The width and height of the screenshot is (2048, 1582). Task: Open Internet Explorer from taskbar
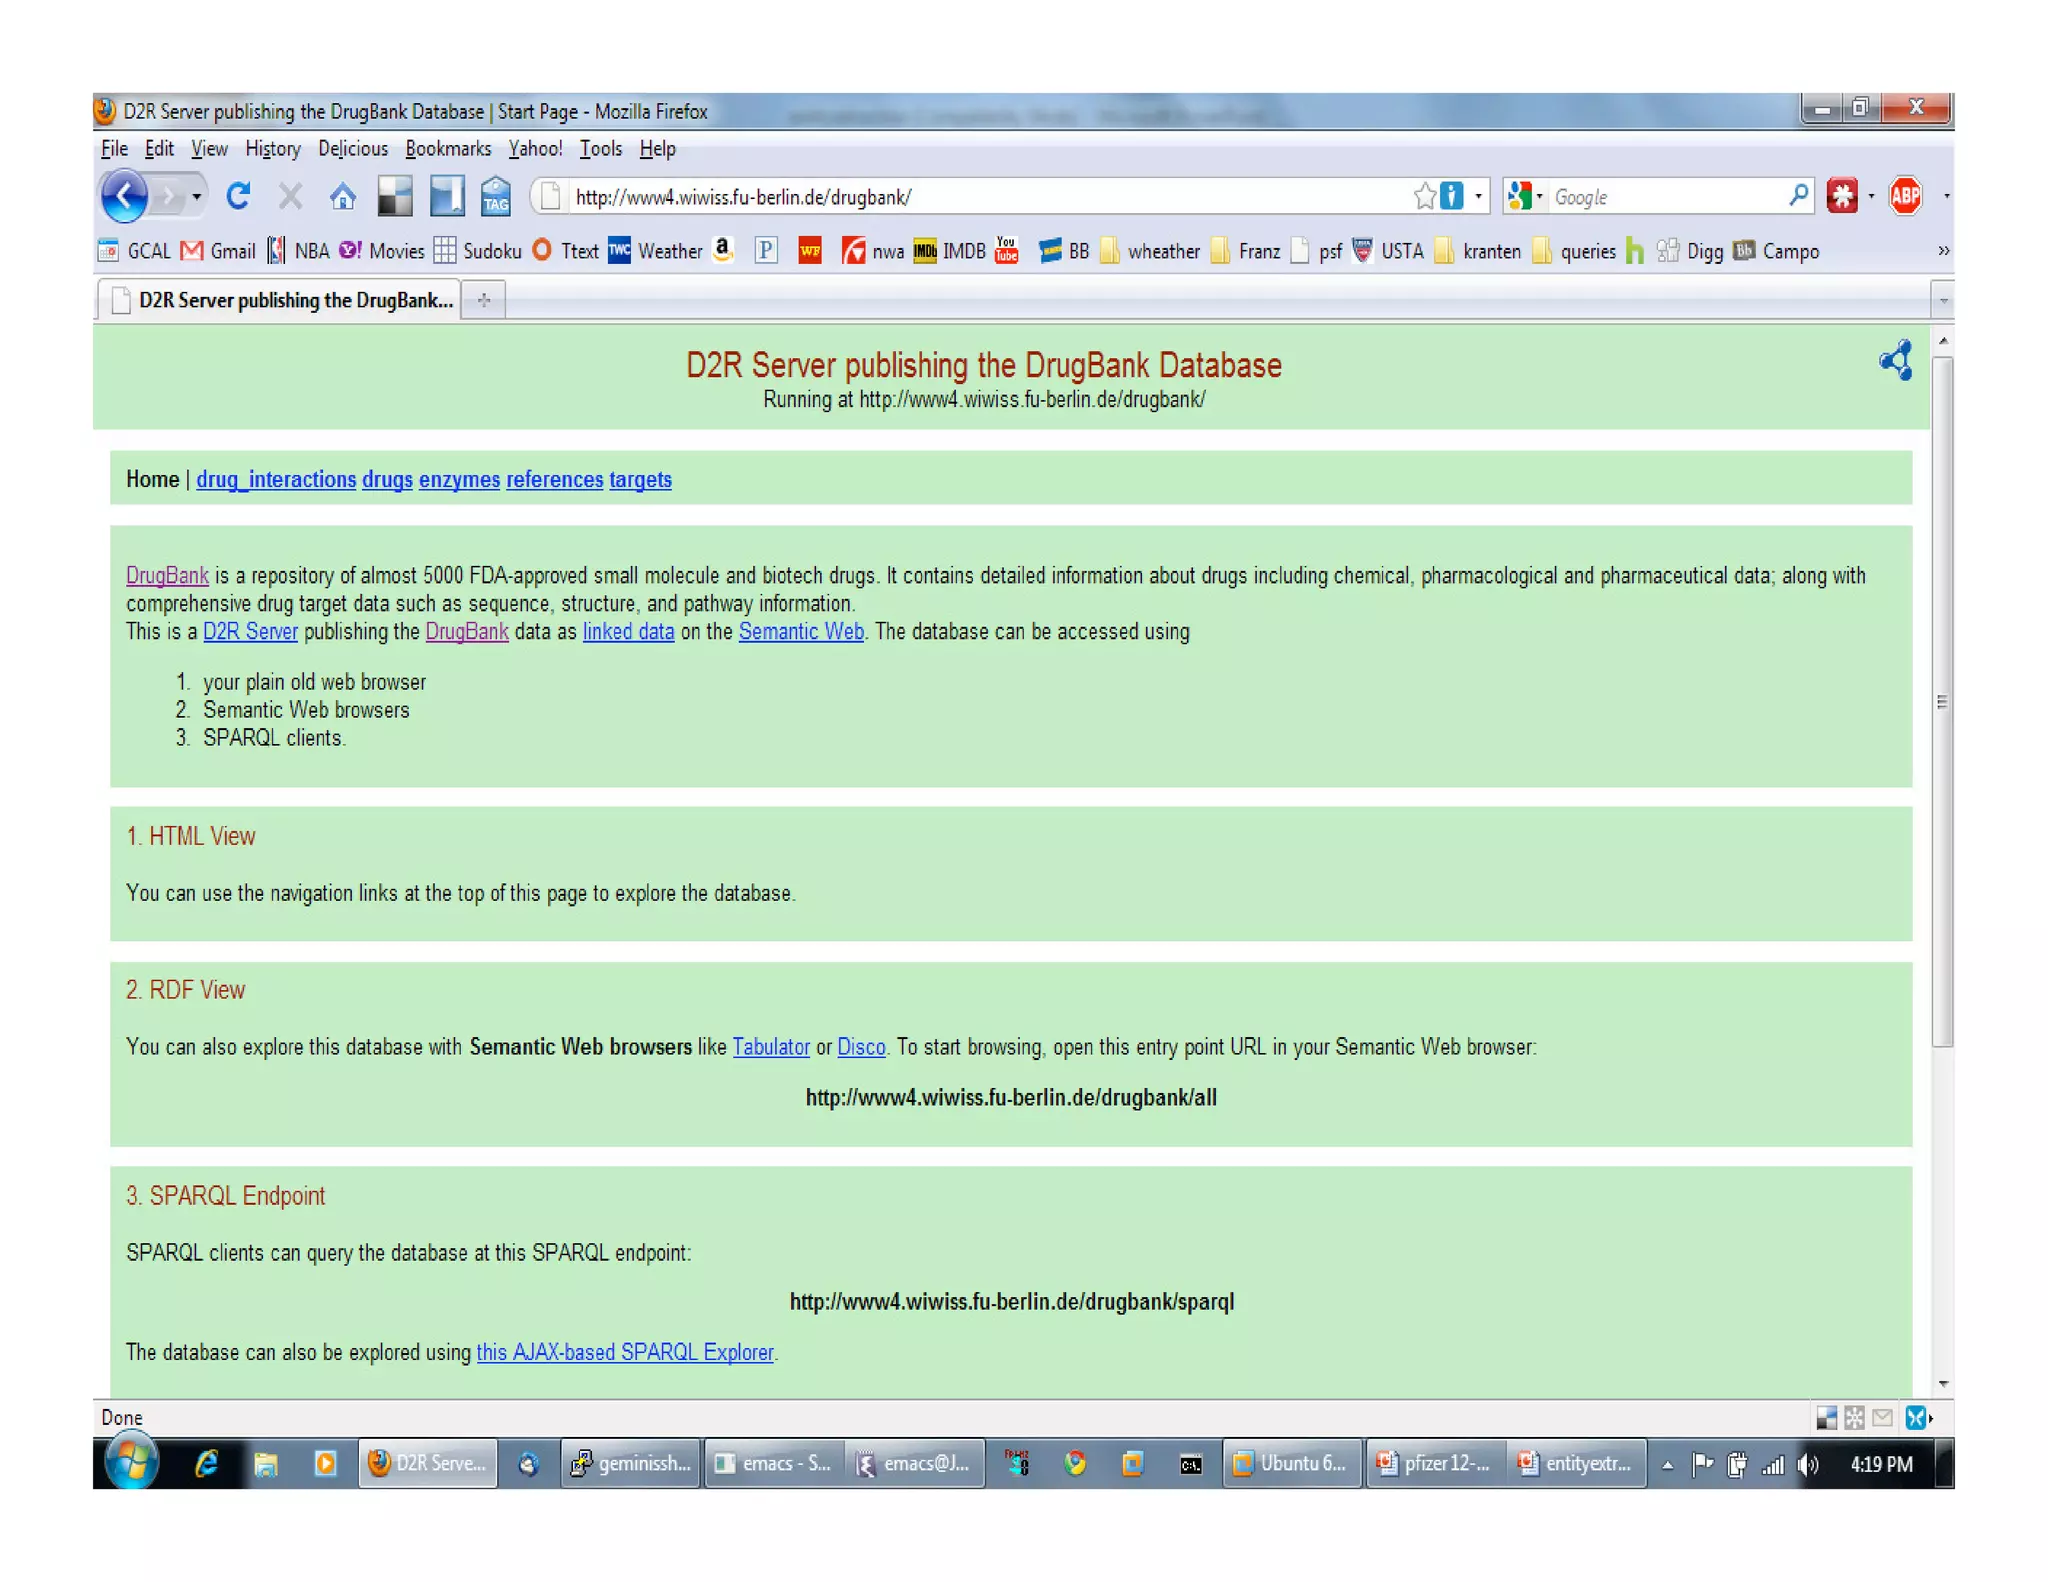(207, 1464)
